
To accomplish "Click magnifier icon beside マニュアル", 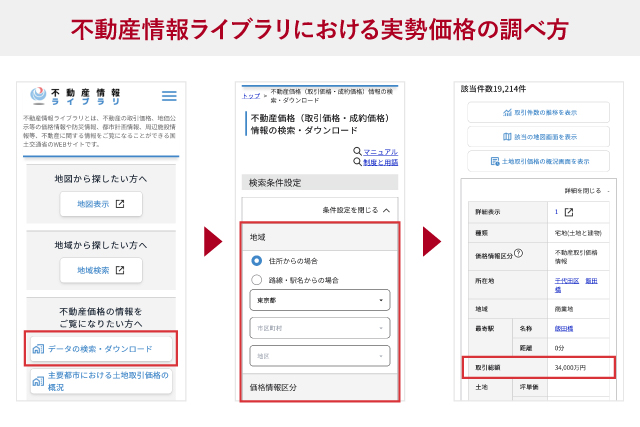I will point(357,151).
